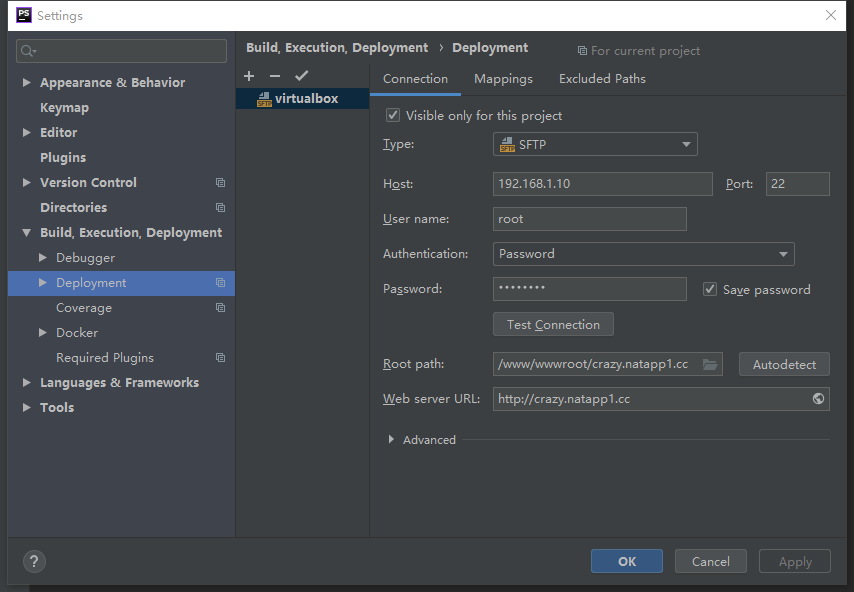854x592 pixels.
Task: Select Keymap in settings tree
Action: pos(64,108)
